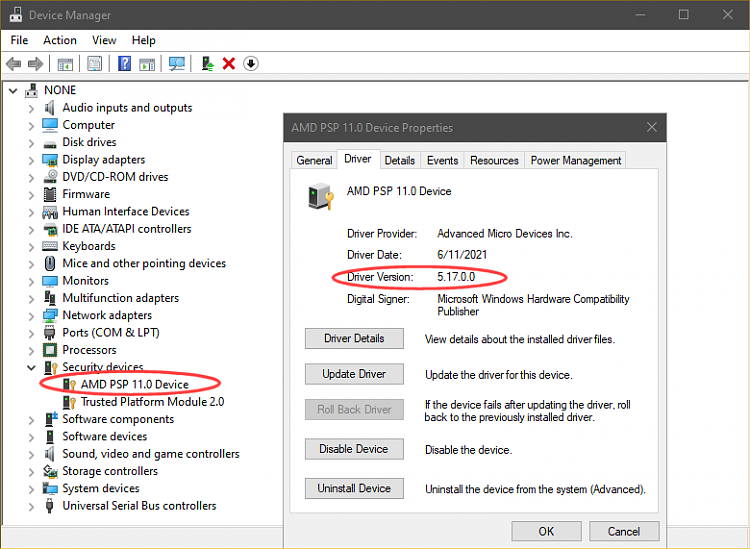Click the 5.17.0.0 driver version value
This screenshot has height=549, width=750.
pos(456,277)
